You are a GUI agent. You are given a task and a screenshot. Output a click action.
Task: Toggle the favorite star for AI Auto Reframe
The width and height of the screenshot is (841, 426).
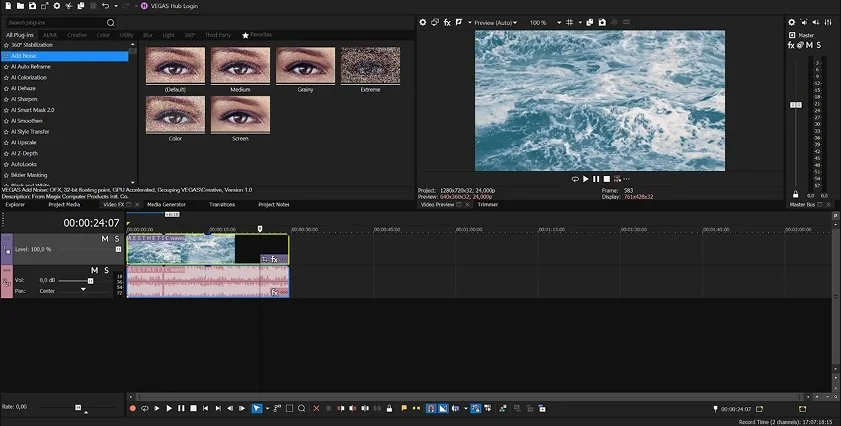pos(6,67)
